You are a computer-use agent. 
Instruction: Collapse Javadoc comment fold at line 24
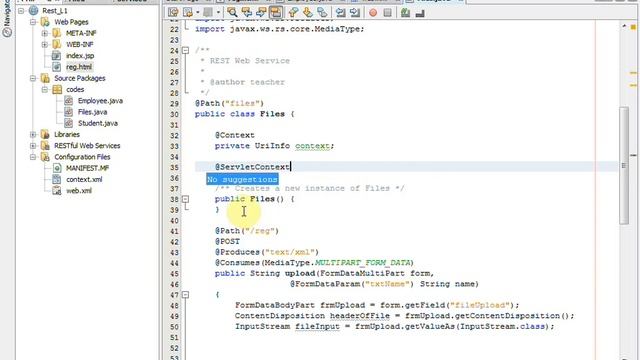[x=185, y=51]
